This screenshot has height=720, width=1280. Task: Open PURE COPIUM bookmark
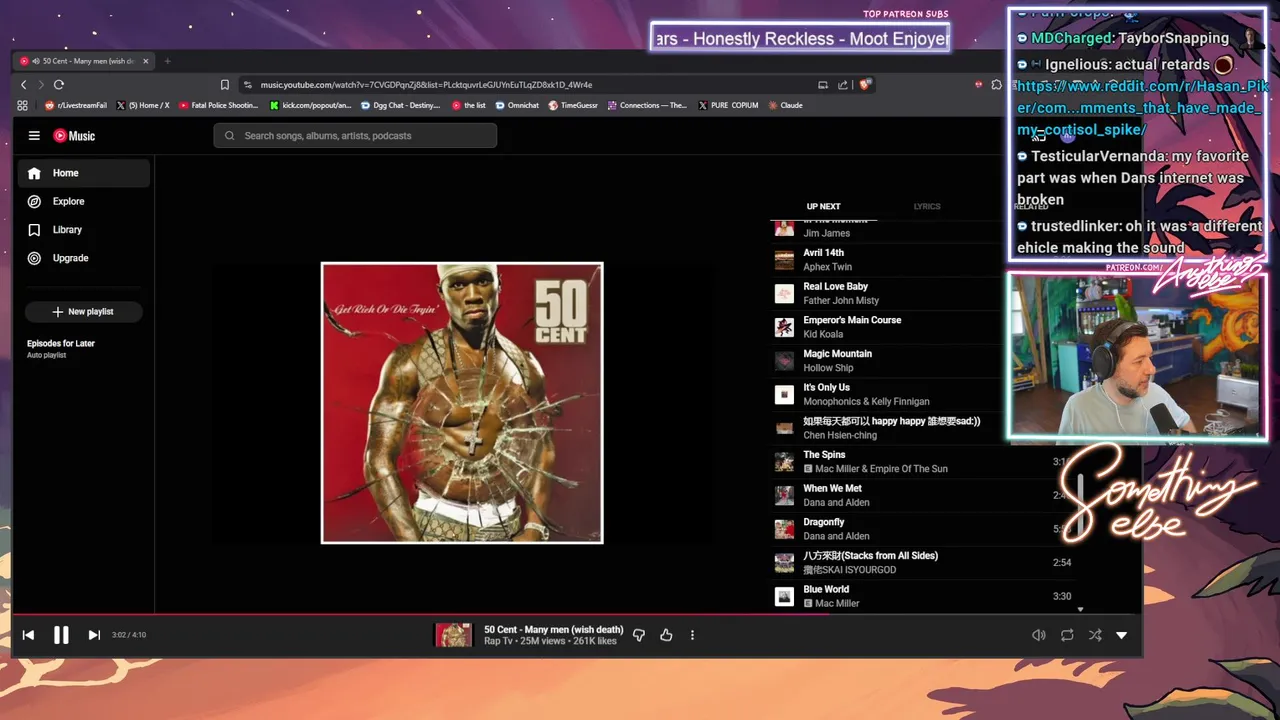(728, 105)
